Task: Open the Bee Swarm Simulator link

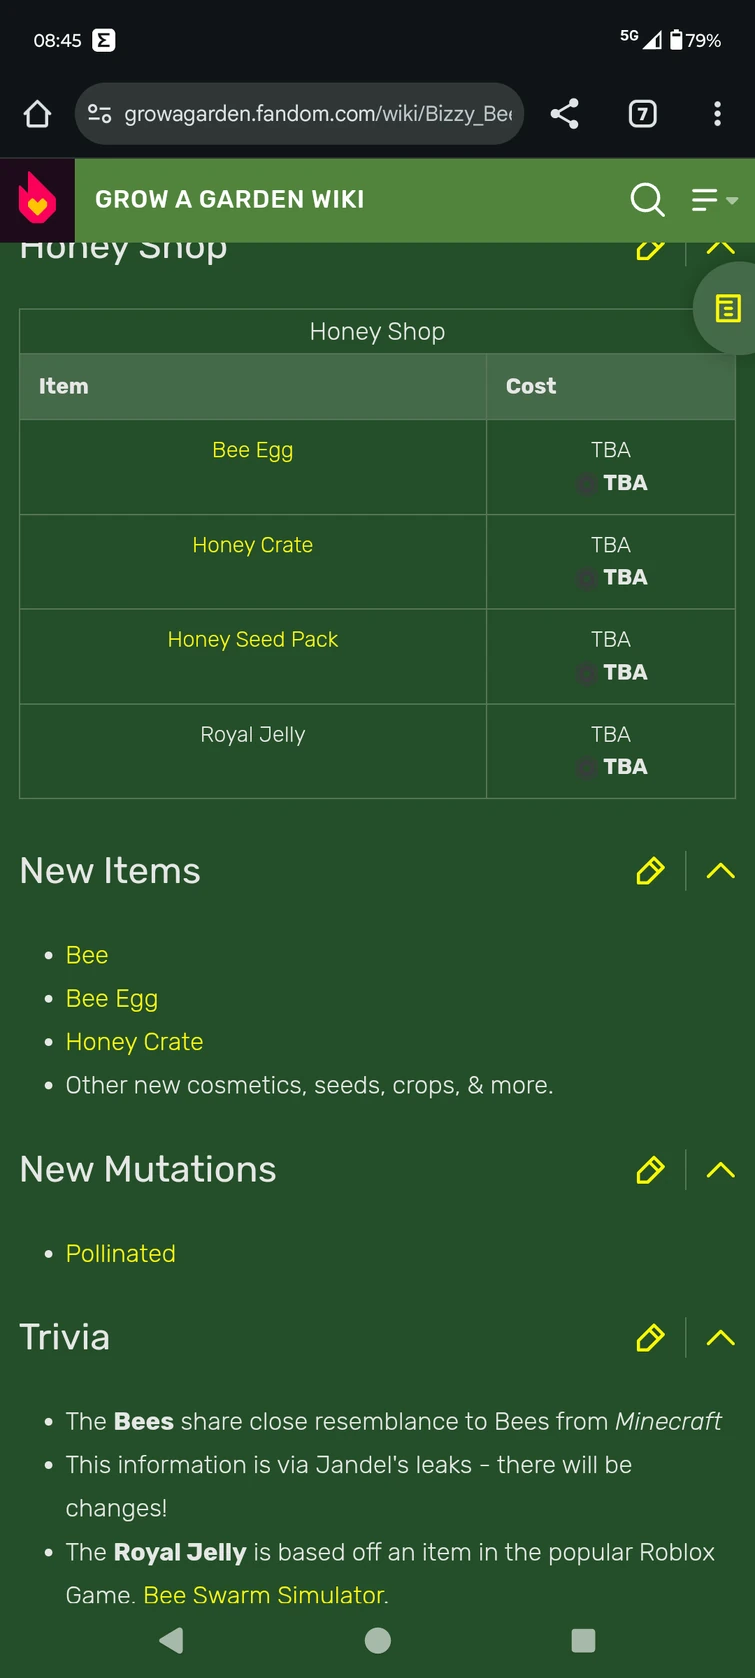Action: [x=264, y=1595]
